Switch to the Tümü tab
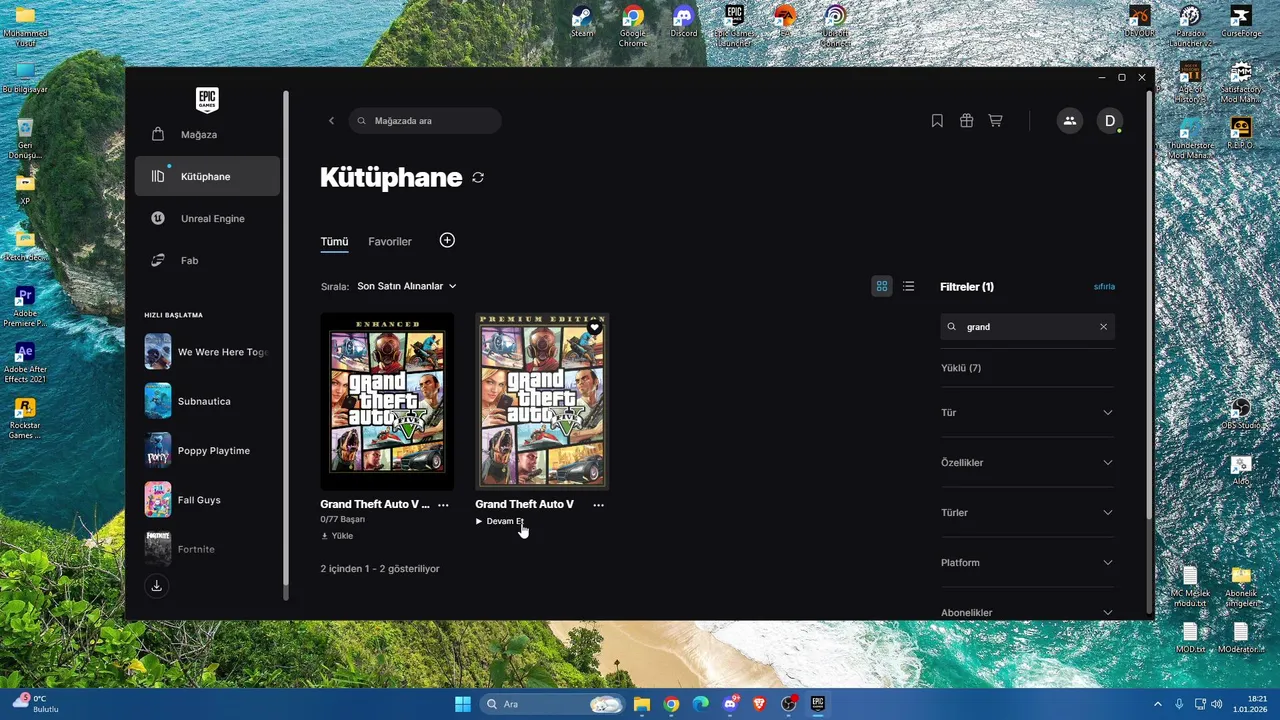Image resolution: width=1280 pixels, height=720 pixels. point(334,241)
